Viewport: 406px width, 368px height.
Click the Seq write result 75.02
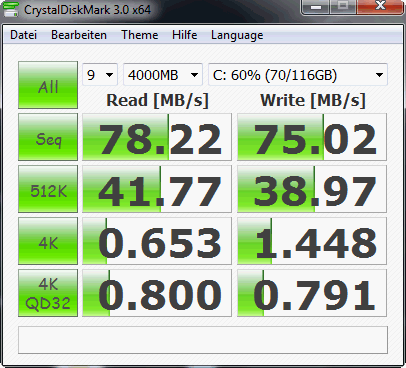(312, 137)
